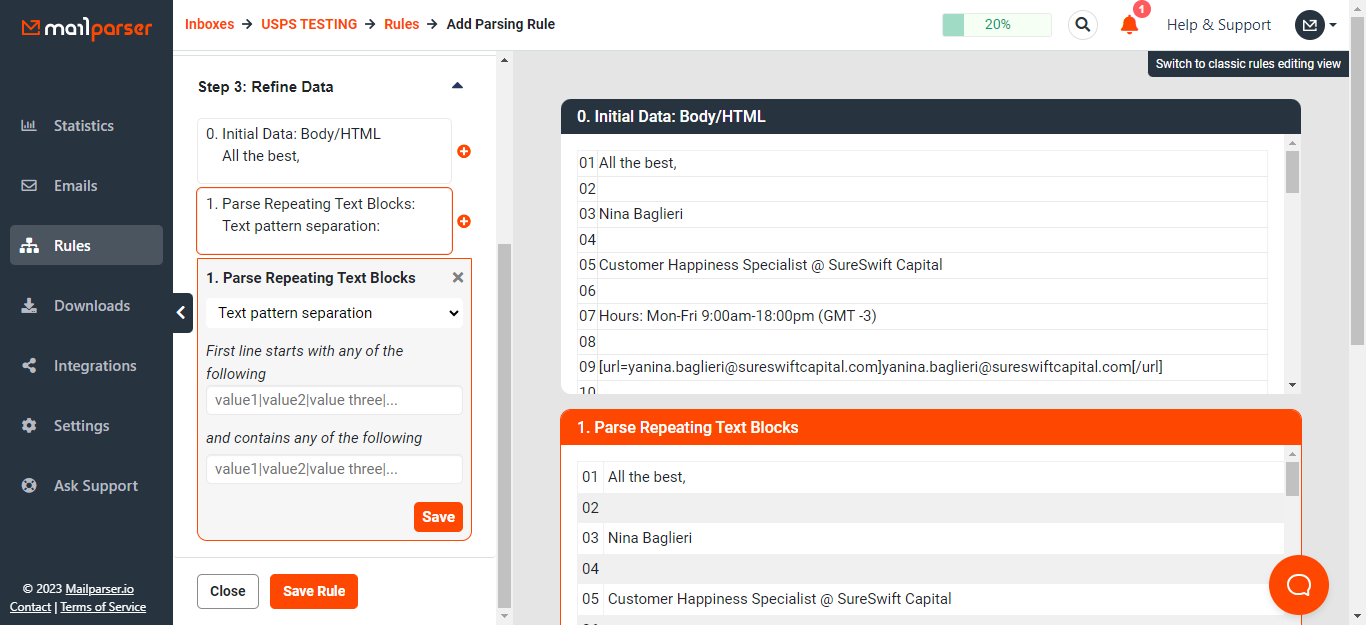Navigate to the USPS TESTING breadcrumb
1366x625 pixels.
309,24
